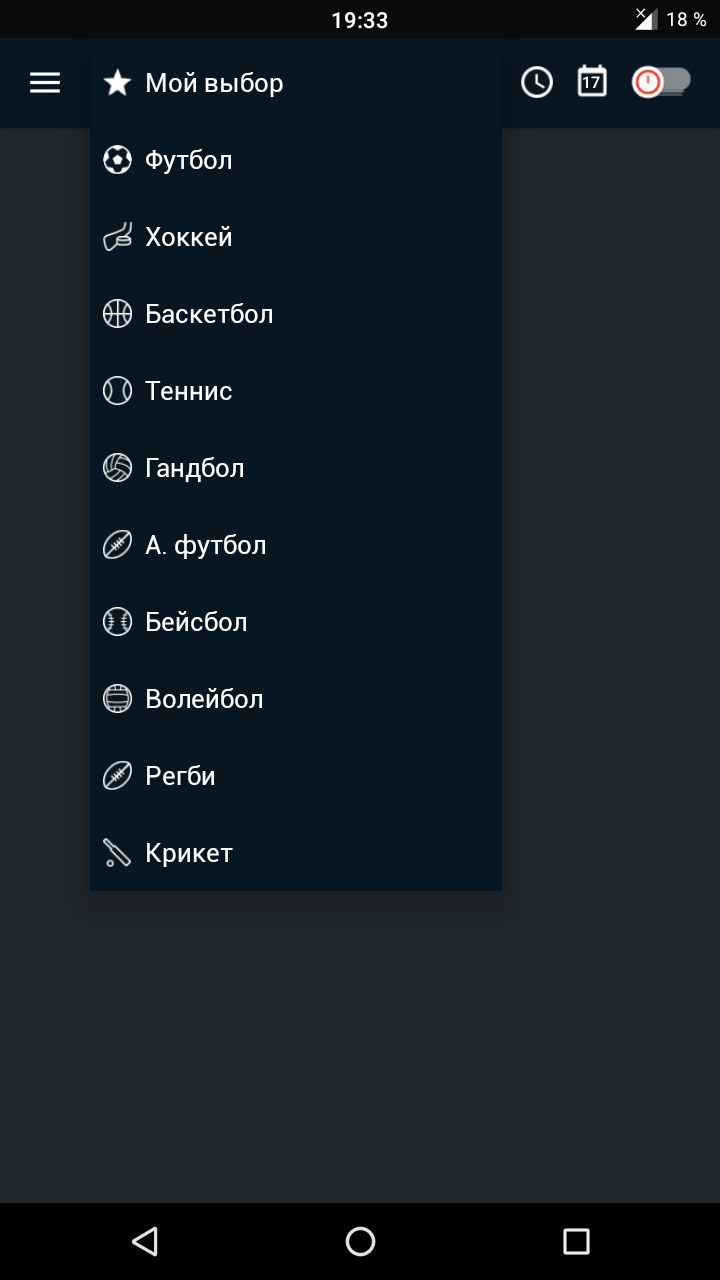Choose Гандбол in the dropdown

(x=296, y=468)
